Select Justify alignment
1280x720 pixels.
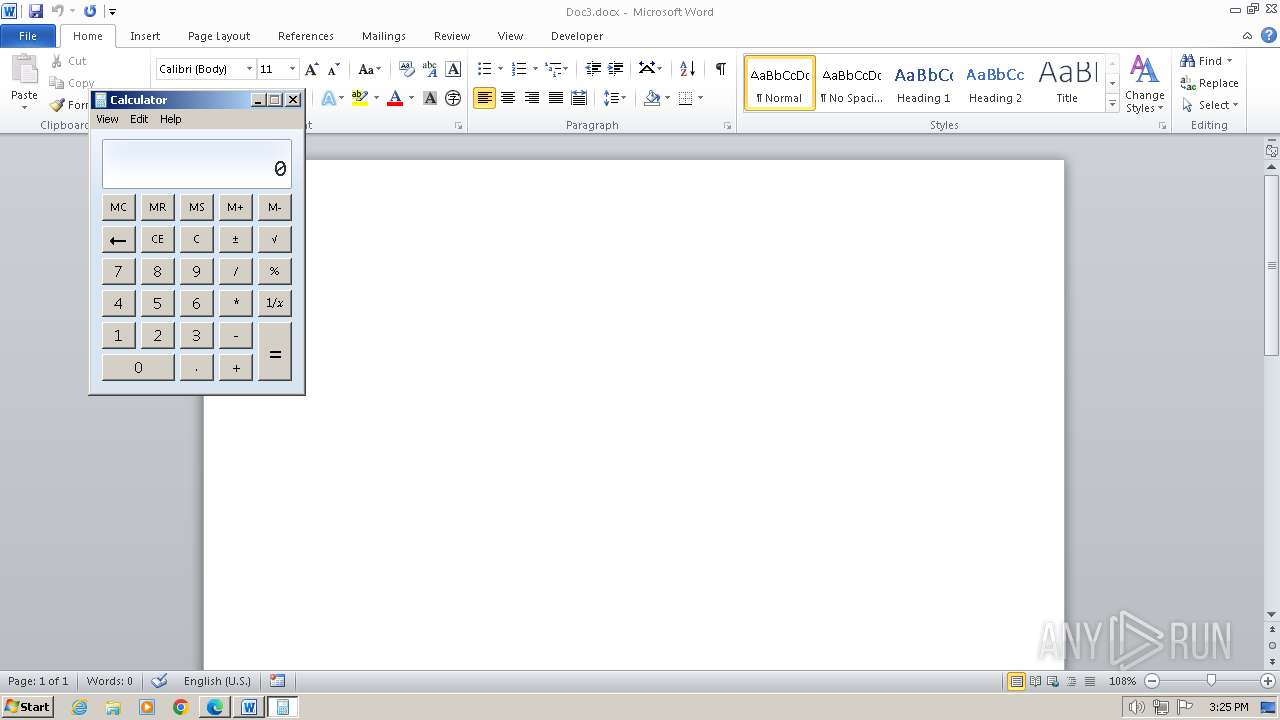point(555,98)
